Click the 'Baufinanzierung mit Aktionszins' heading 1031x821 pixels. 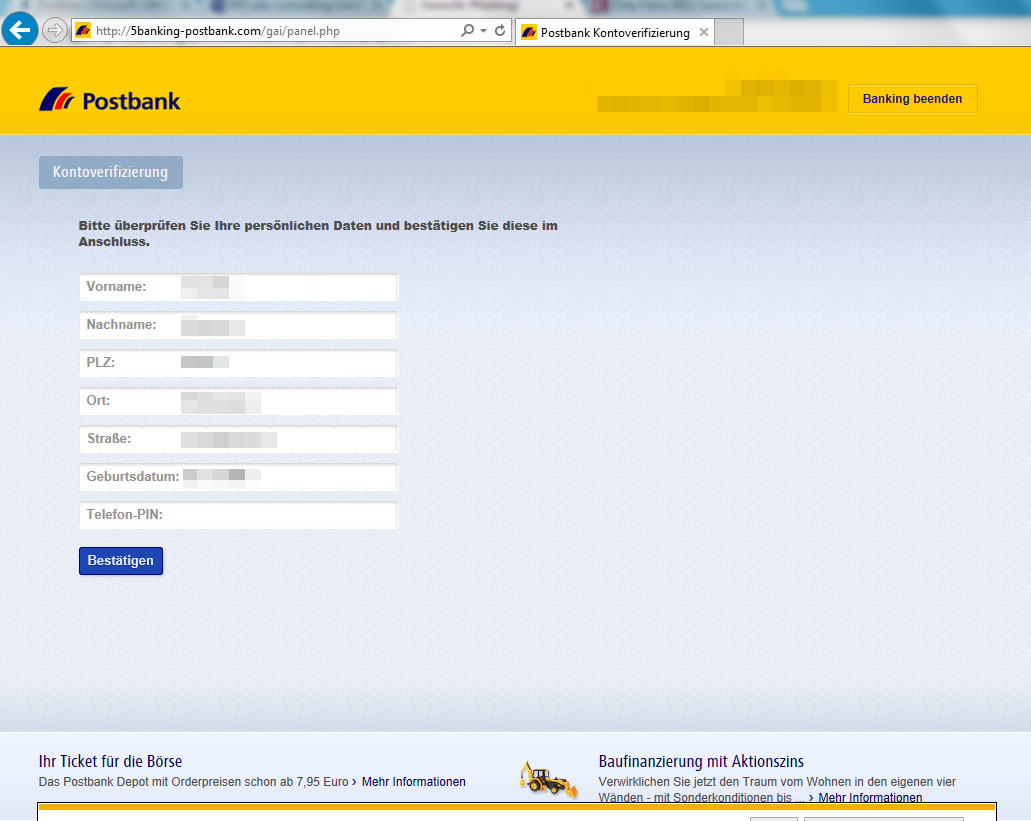[701, 761]
